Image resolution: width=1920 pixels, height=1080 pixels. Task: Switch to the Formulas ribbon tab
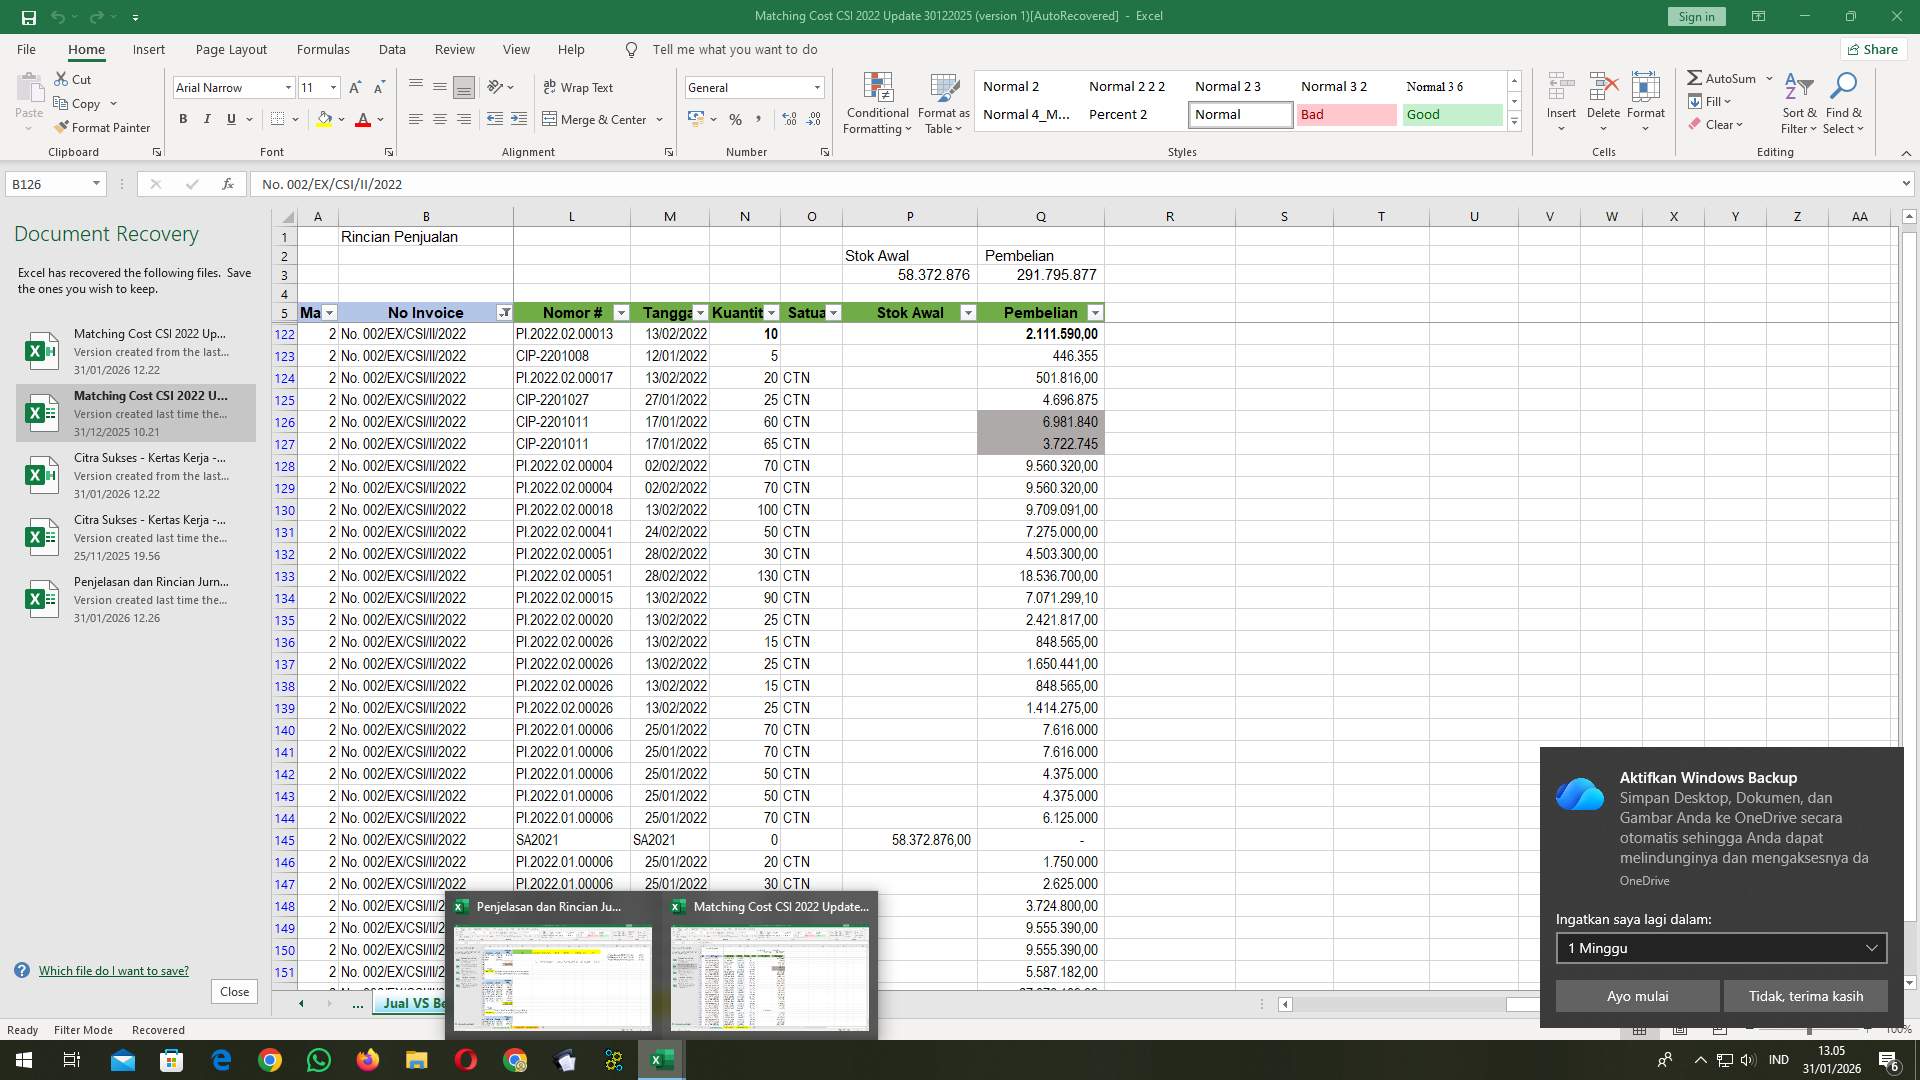click(323, 49)
